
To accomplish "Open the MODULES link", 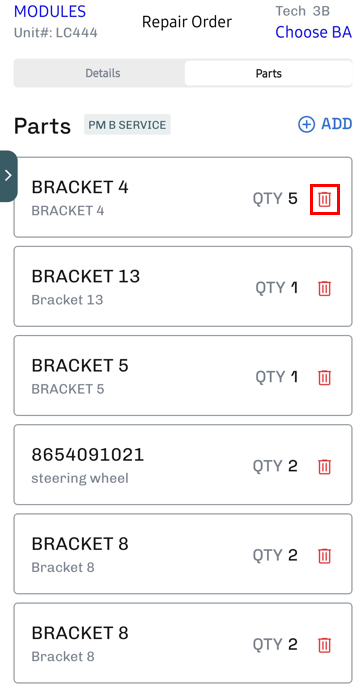I will point(50,11).
